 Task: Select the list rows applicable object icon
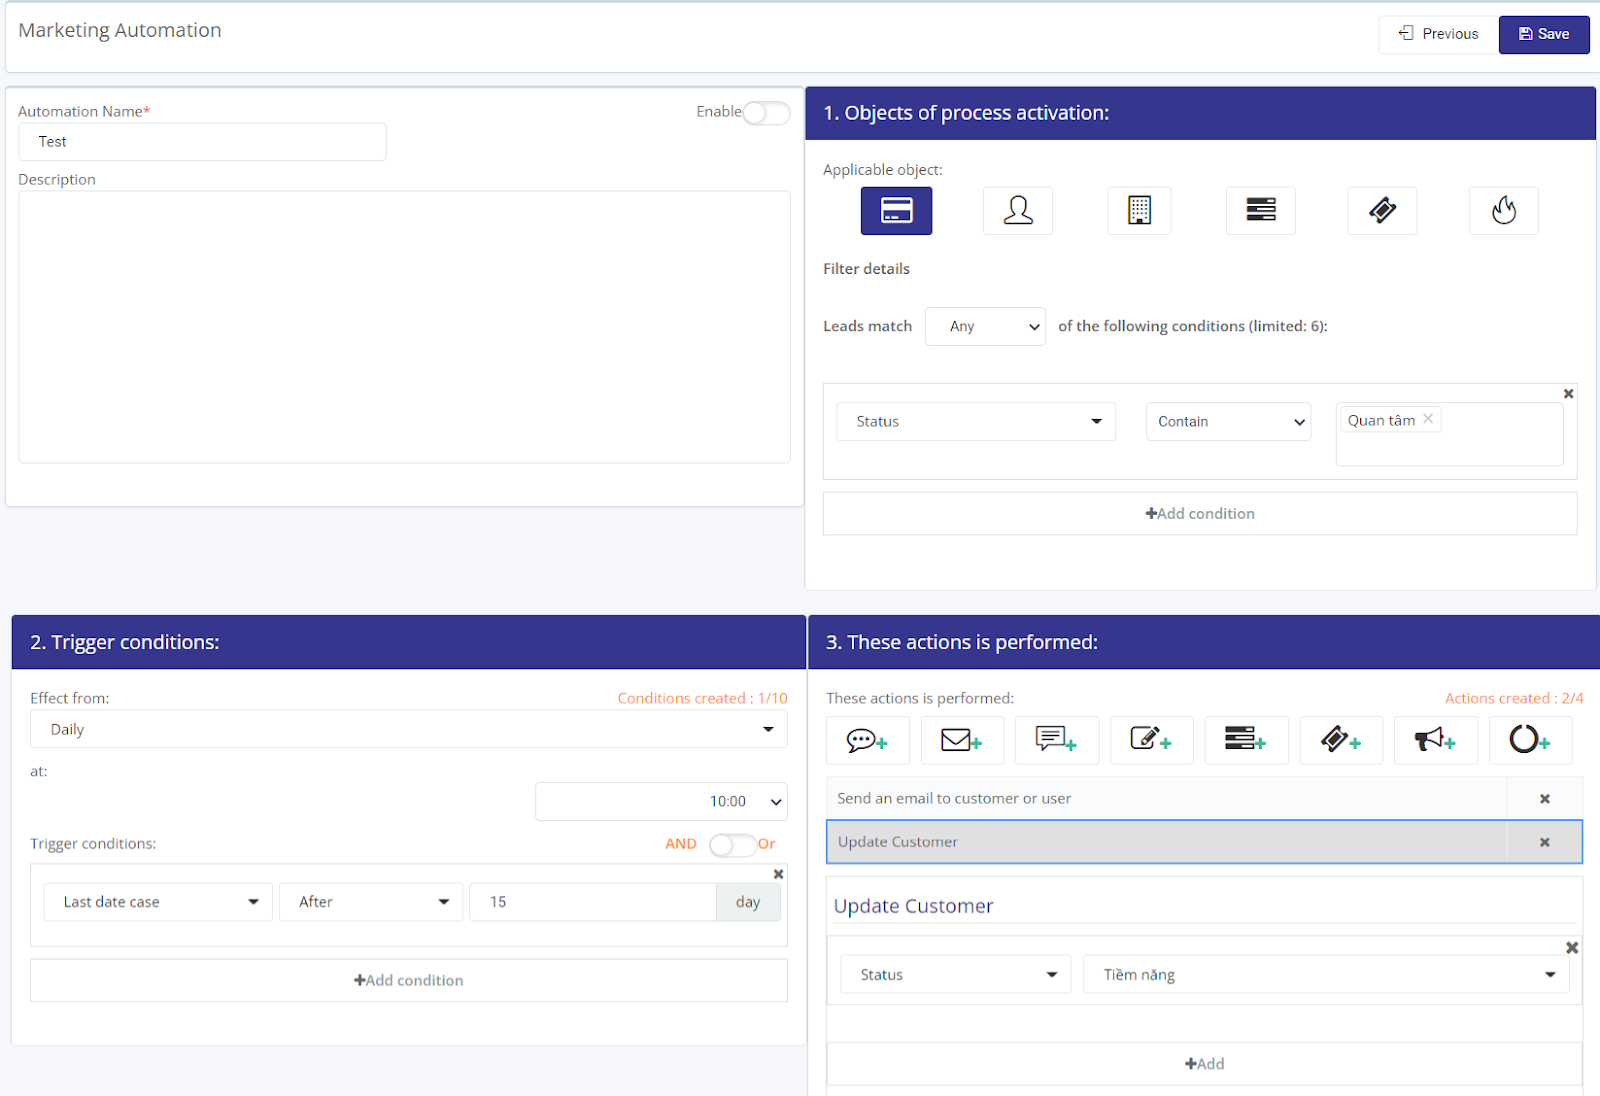[x=1261, y=211]
